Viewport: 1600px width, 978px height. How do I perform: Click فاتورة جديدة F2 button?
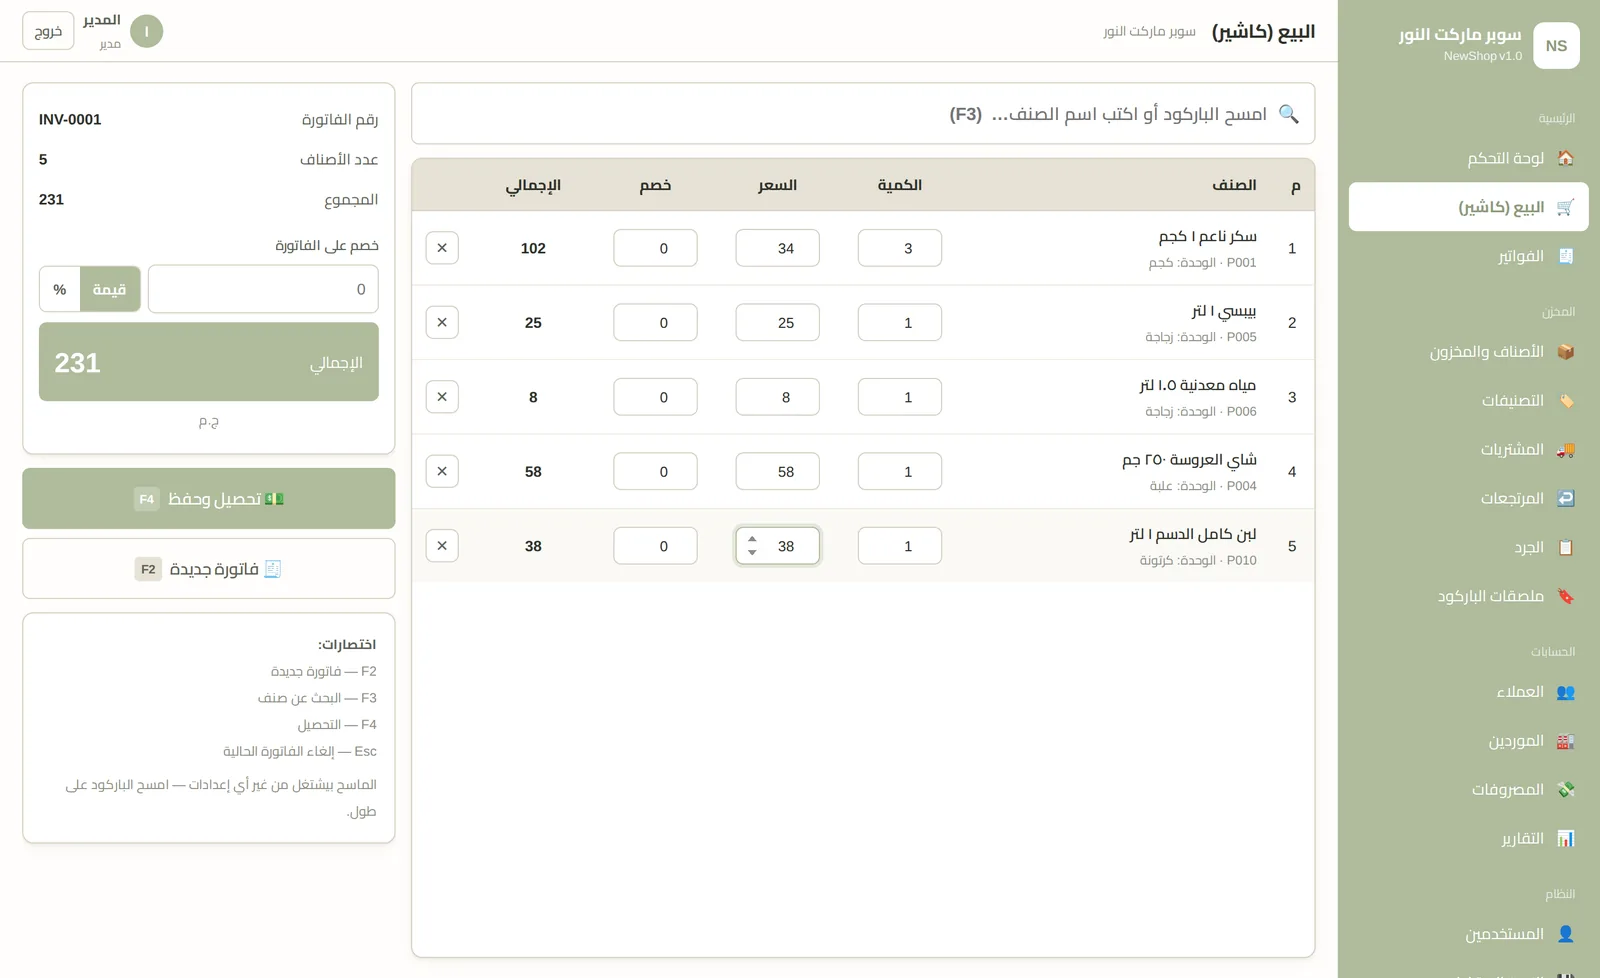point(209,569)
